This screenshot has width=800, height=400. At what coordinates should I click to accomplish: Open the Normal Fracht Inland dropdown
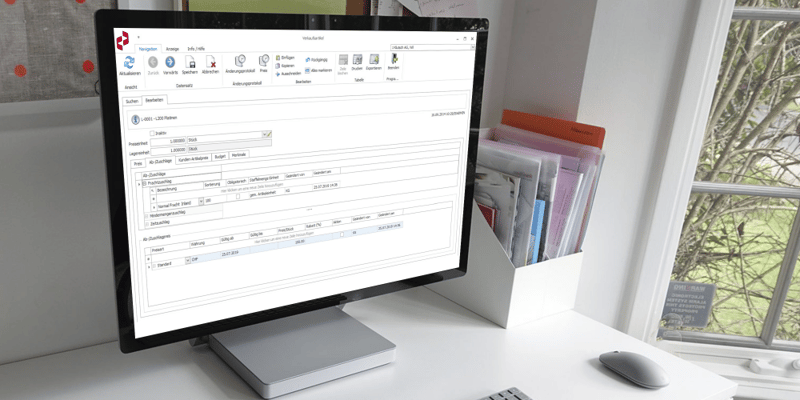pos(200,203)
